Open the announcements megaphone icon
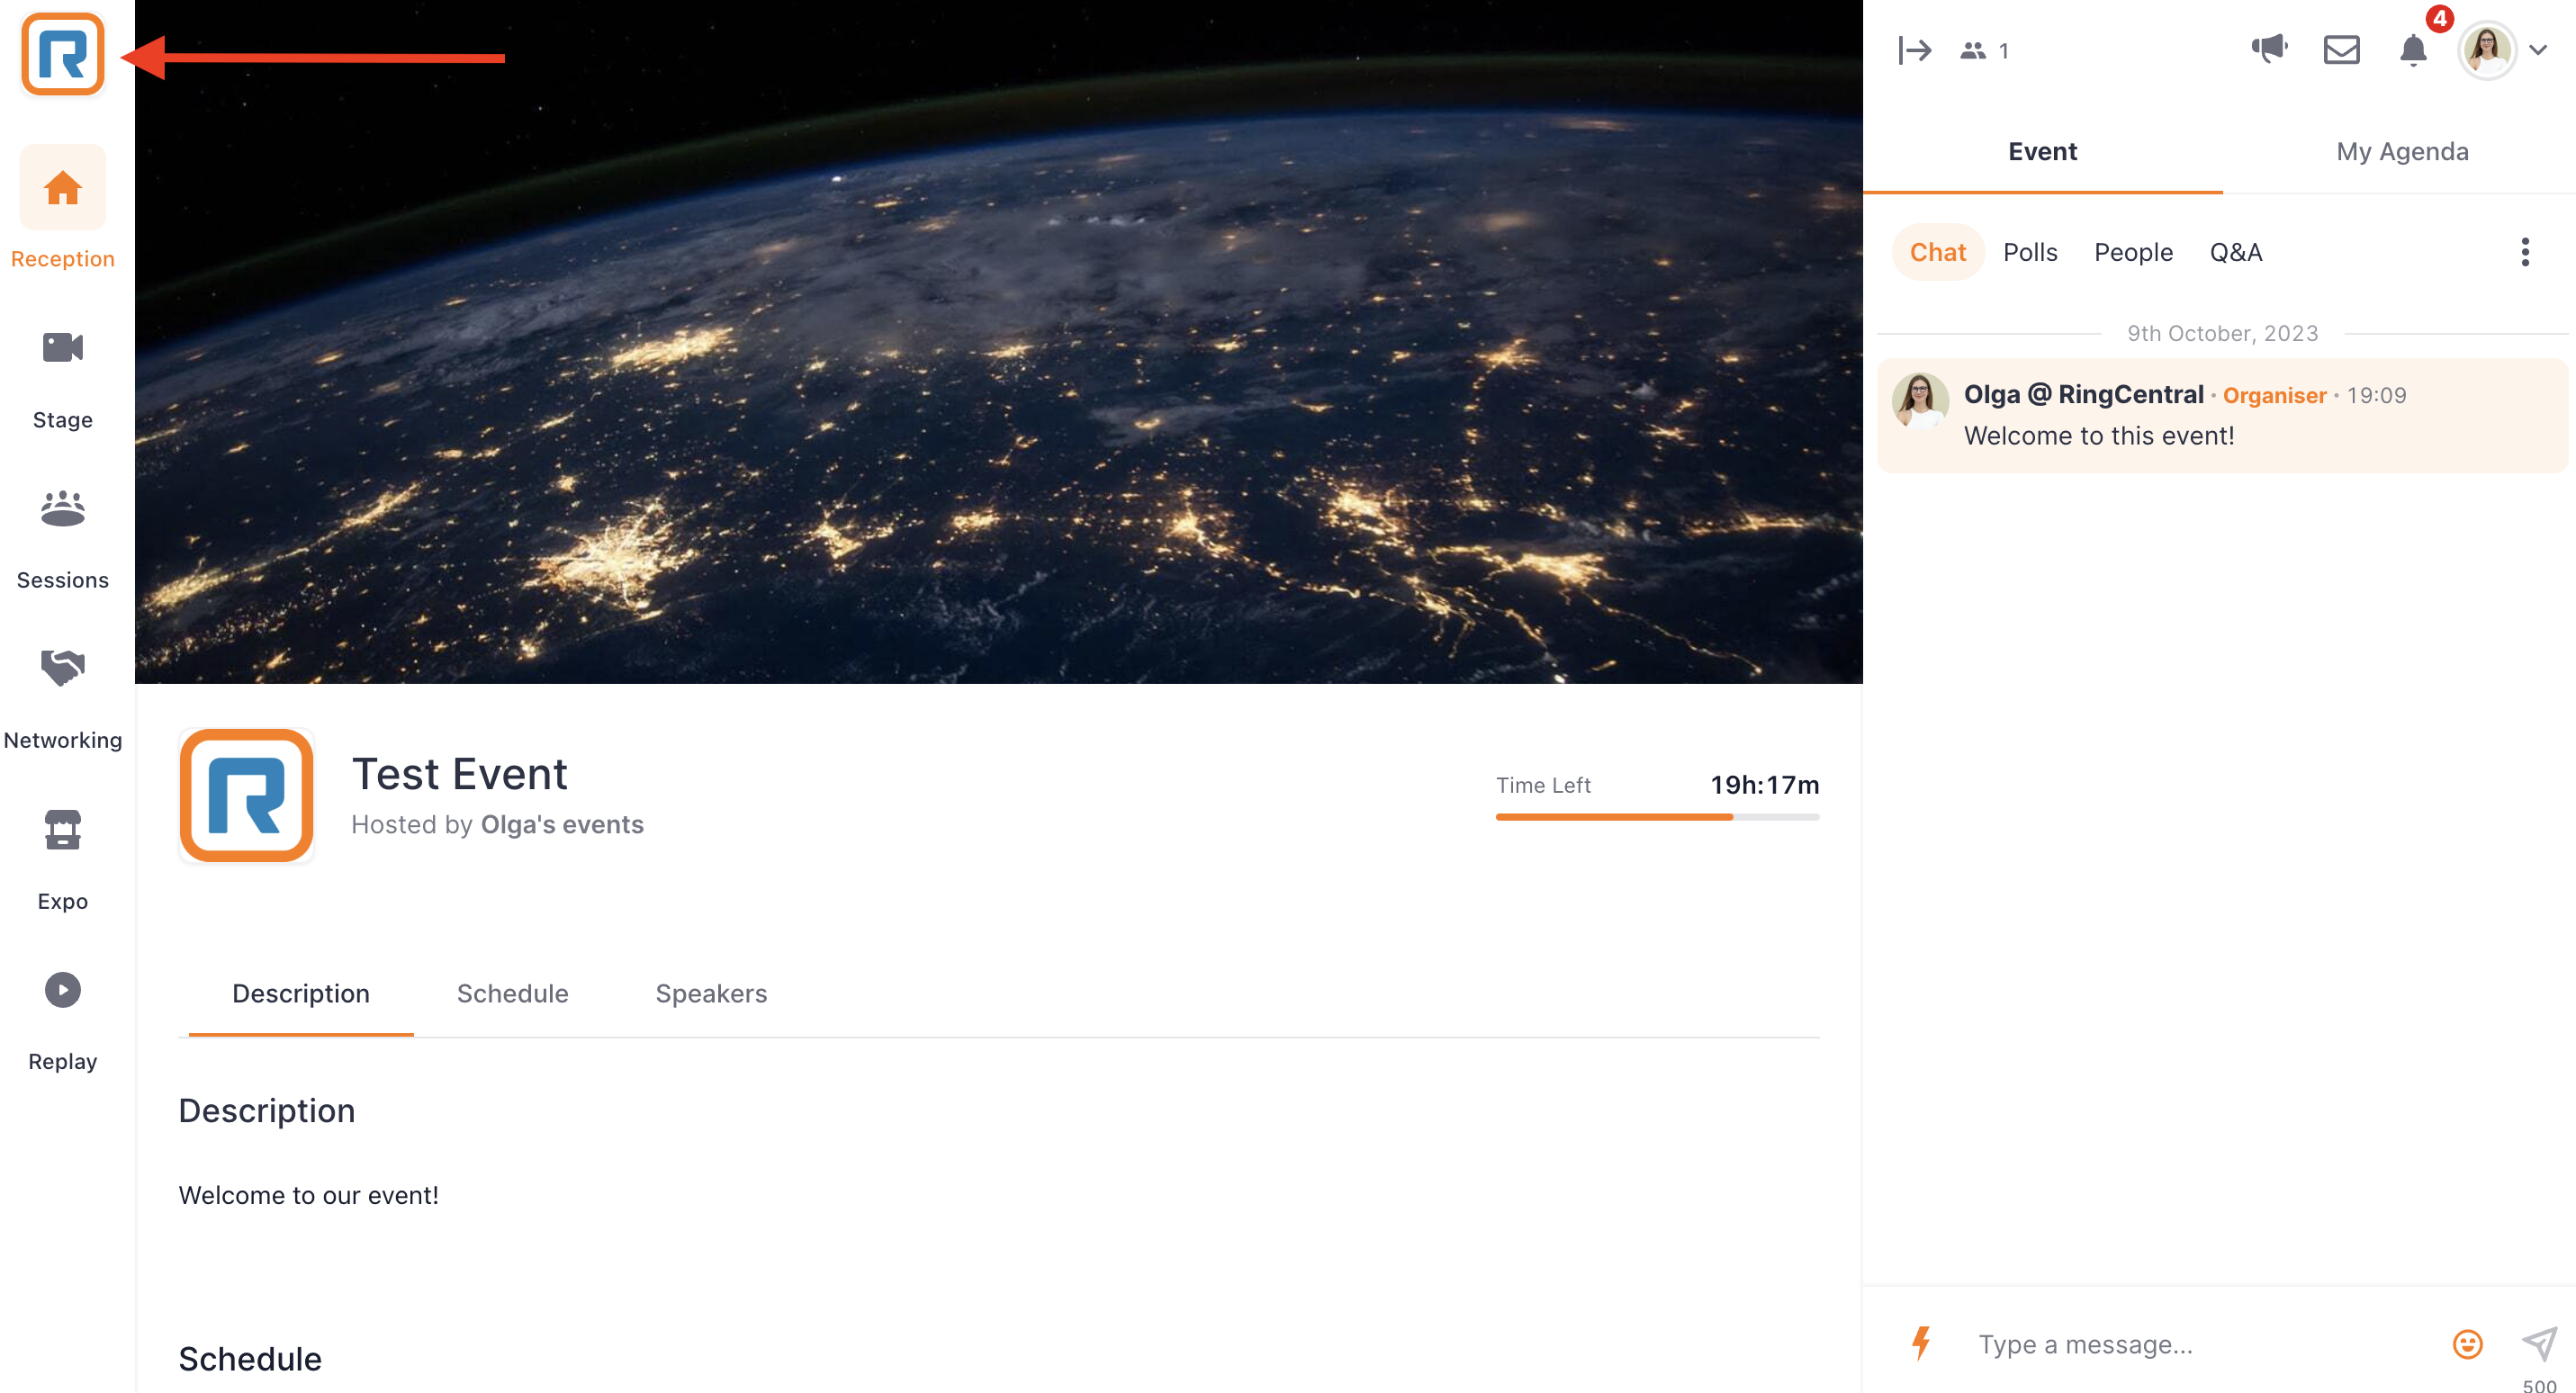Viewport: 2576px width, 1393px height. click(x=2269, y=49)
